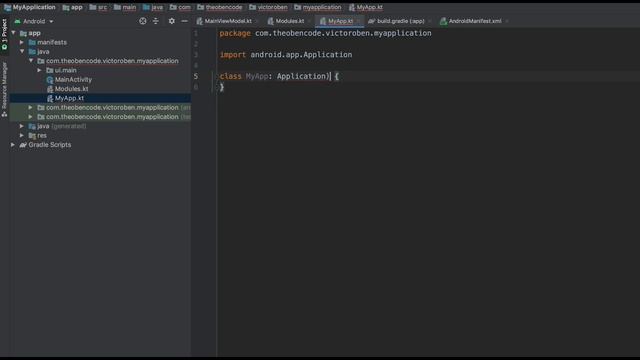
Task: Close the AndroidManifest.xml tab
Action: [507, 21]
